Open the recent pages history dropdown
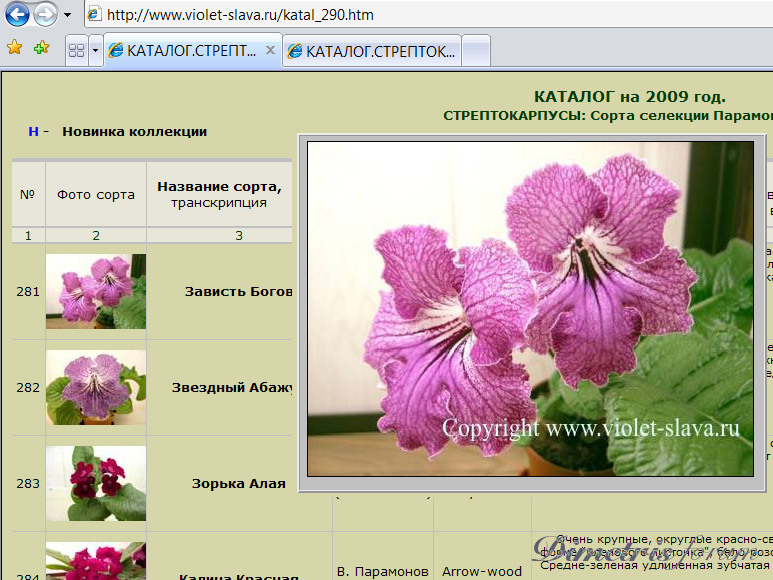This screenshot has height=580, width=773. (x=67, y=16)
